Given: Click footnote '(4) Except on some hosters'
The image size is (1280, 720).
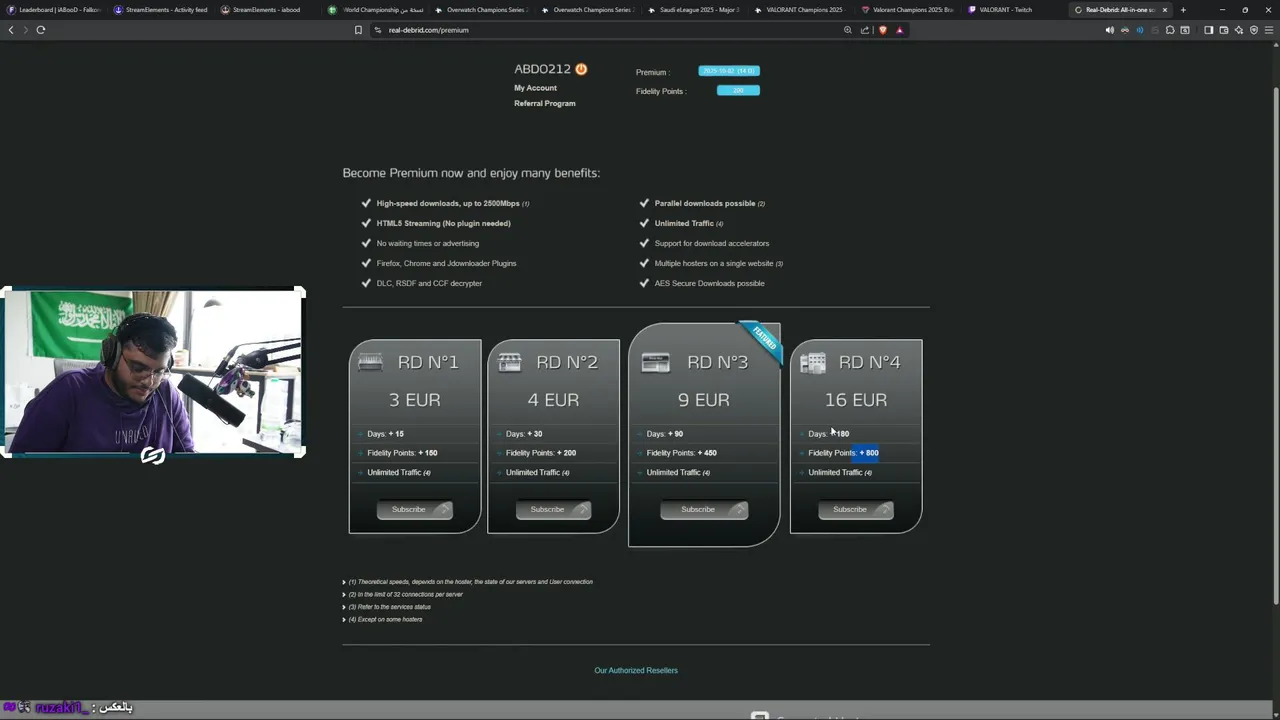Looking at the screenshot, I should pyautogui.click(x=385, y=620).
